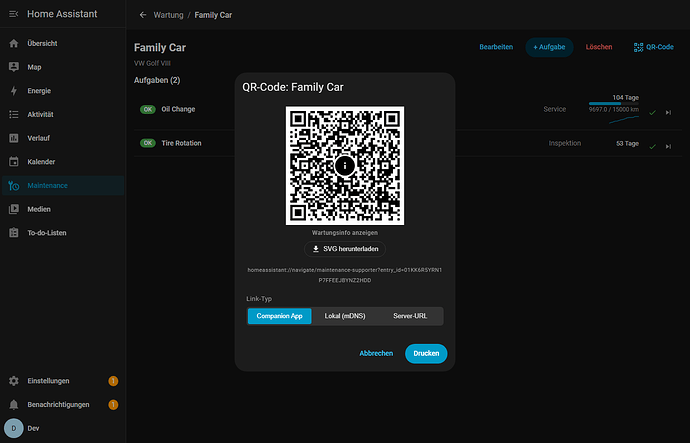Click the SVG download arrow icon
Screen dimensions: 690x443
pyautogui.click(x=316, y=249)
